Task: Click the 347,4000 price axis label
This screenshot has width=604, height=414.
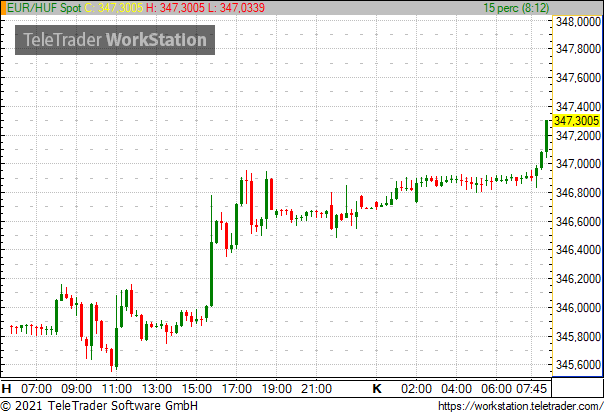Action: 578,106
